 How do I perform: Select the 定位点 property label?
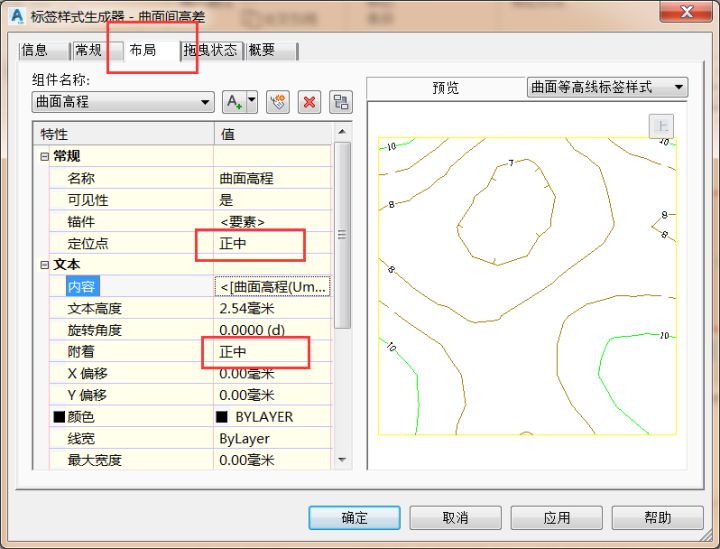coord(88,243)
